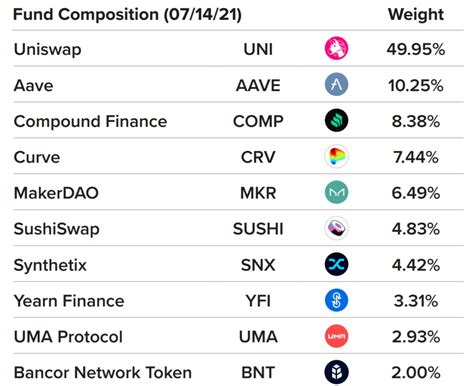Select the AAVE ticker symbol
This screenshot has width=474, height=386.
(258, 86)
